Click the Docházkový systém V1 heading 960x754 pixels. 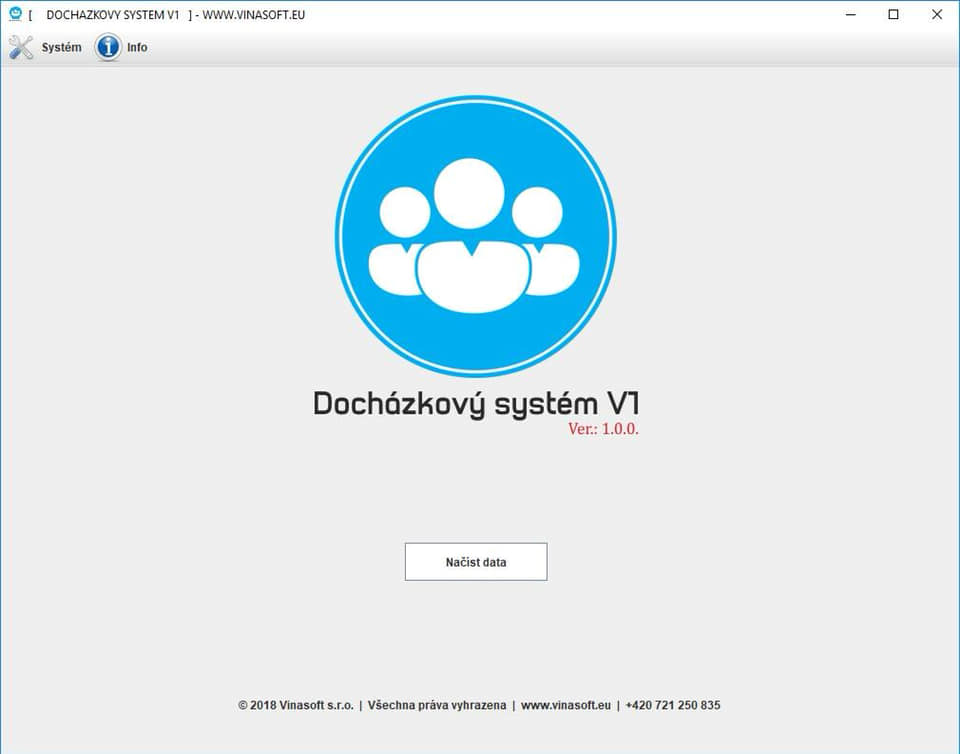pyautogui.click(x=475, y=403)
